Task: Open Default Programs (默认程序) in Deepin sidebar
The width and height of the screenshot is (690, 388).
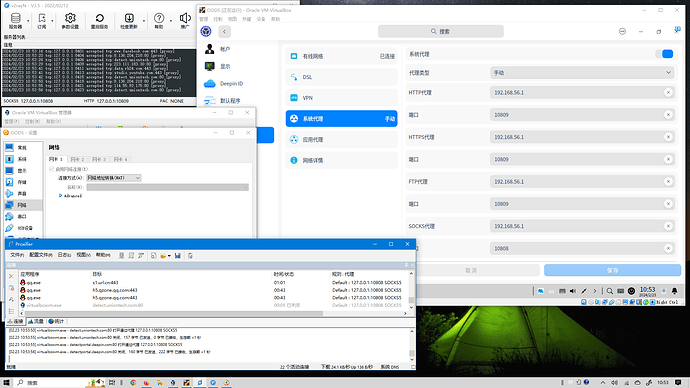Action: 230,101
